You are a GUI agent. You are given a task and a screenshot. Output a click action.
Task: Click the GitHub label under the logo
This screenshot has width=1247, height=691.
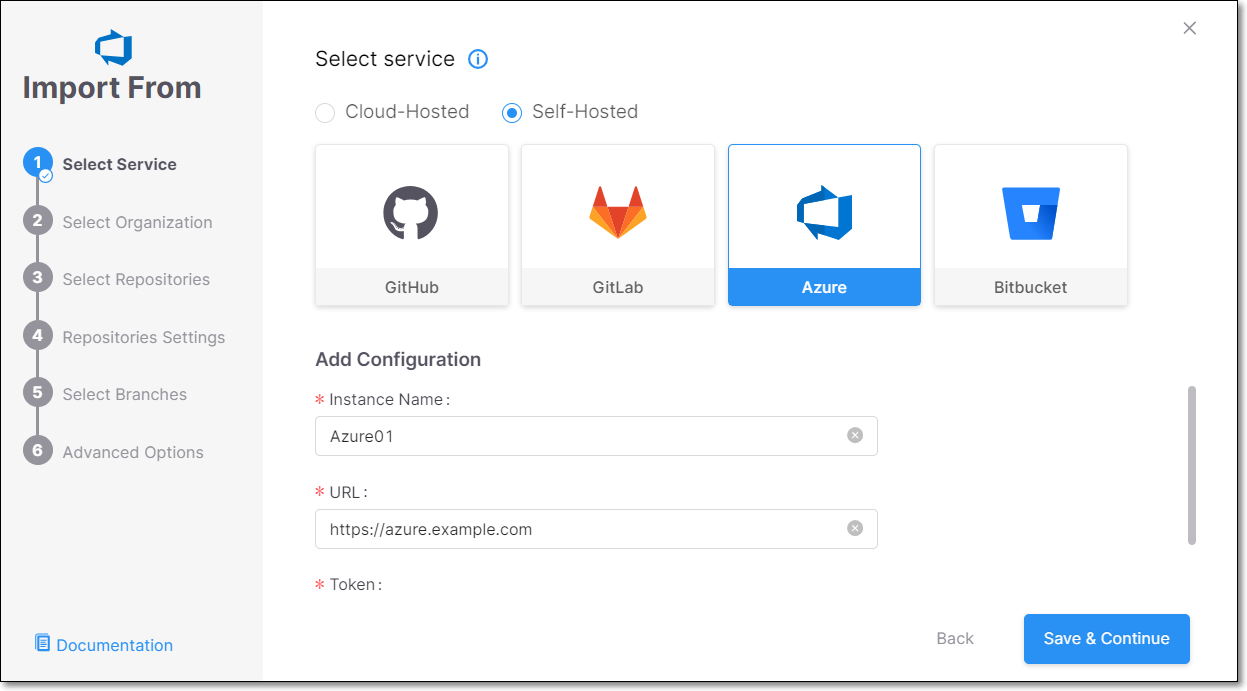pyautogui.click(x=412, y=287)
